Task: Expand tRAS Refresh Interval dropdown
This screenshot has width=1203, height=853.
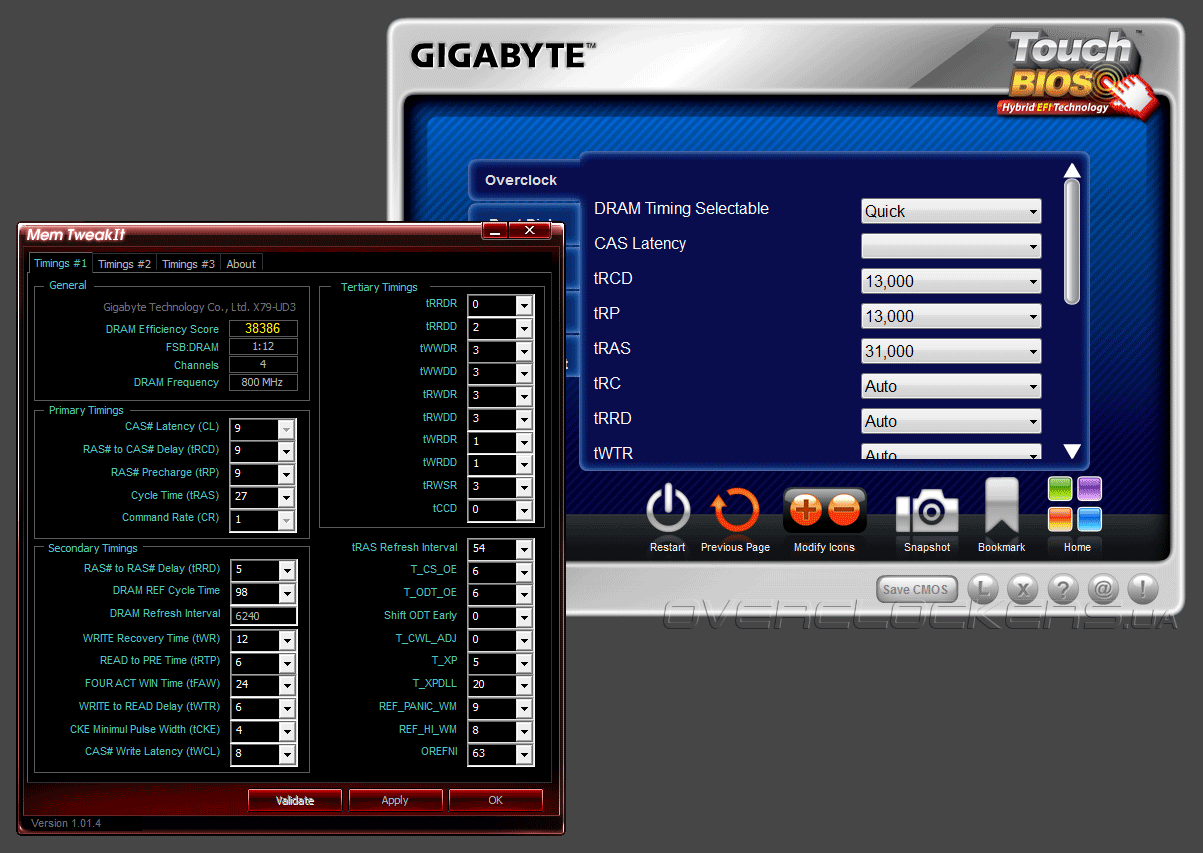Action: coord(524,549)
